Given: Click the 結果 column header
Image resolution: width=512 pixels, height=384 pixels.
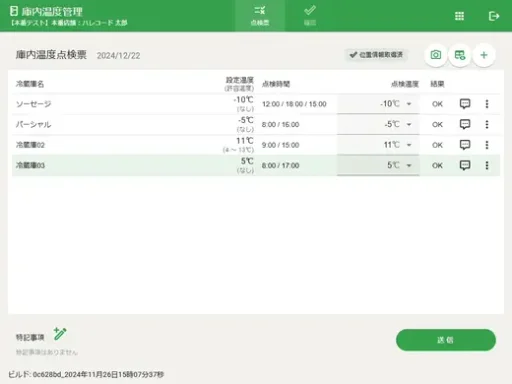Looking at the screenshot, I should pos(437,84).
